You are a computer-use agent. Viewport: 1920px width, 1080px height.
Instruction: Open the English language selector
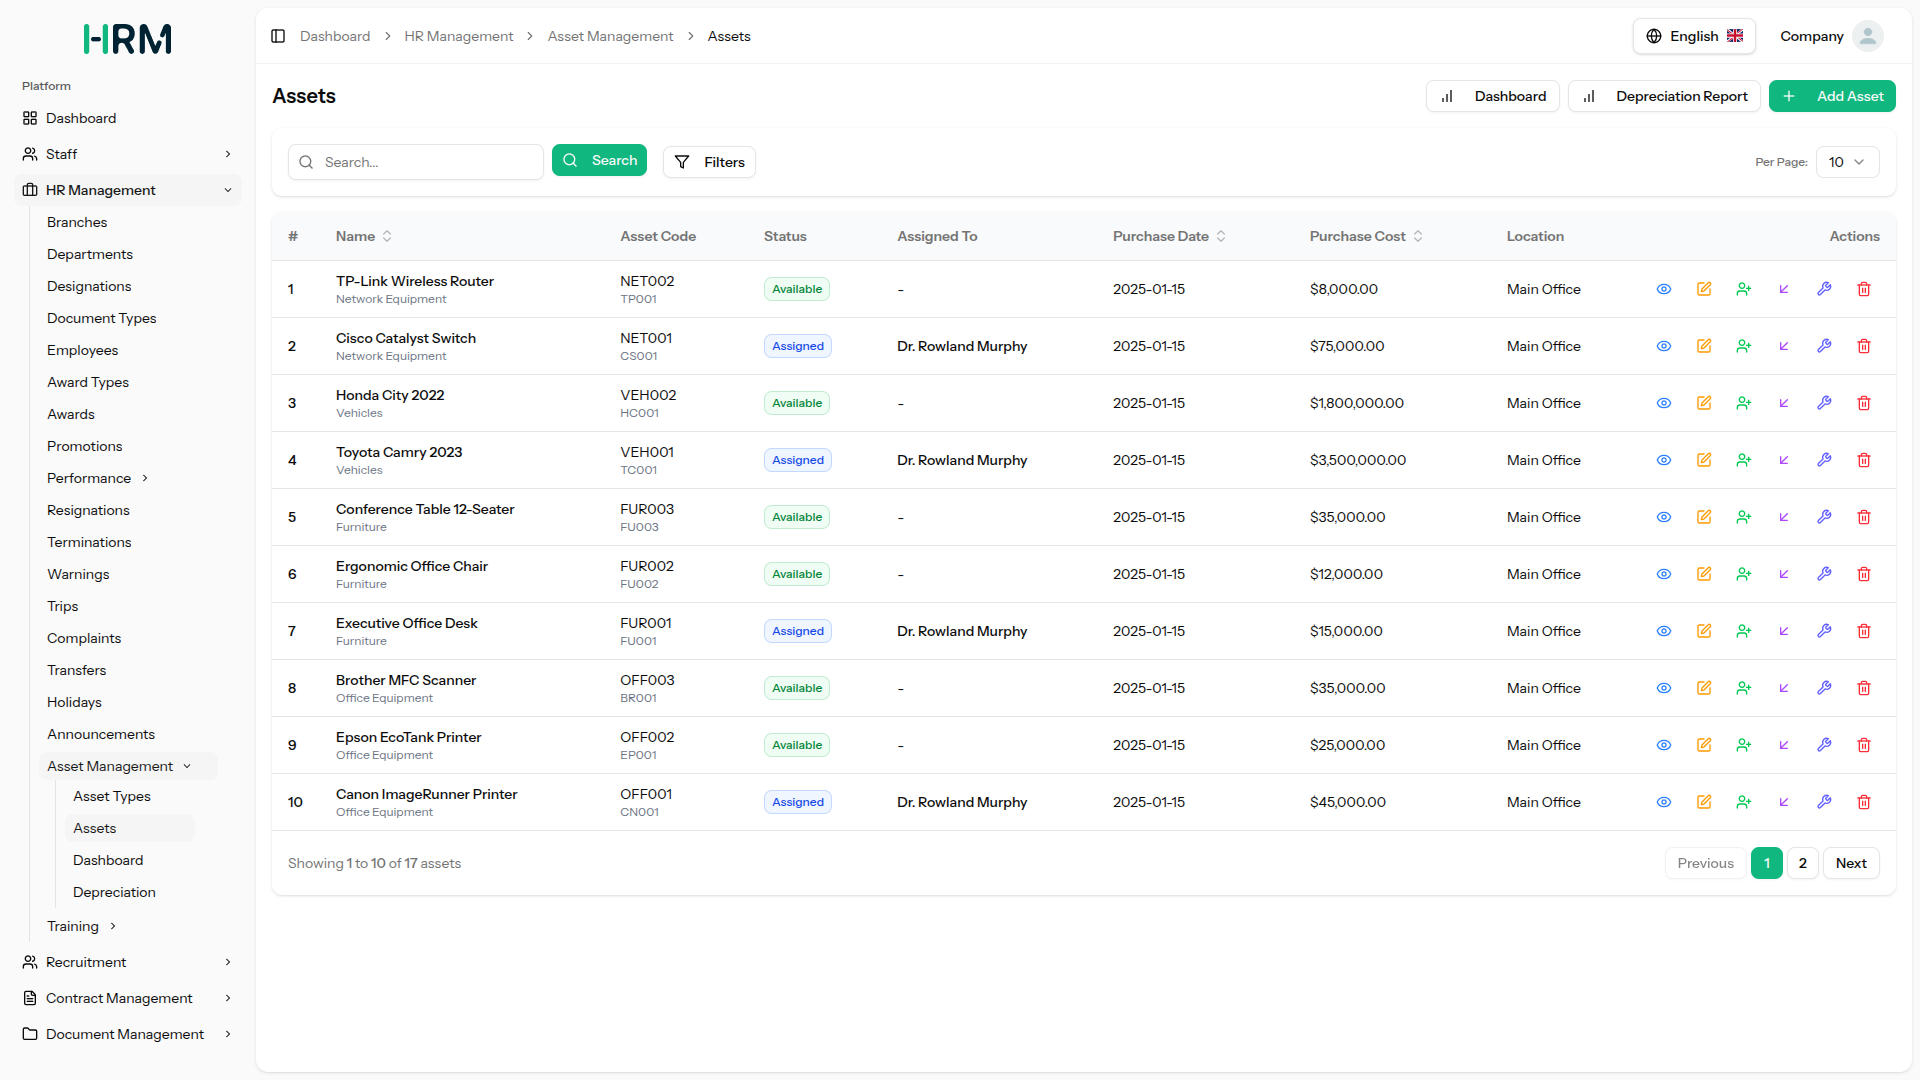click(1694, 36)
